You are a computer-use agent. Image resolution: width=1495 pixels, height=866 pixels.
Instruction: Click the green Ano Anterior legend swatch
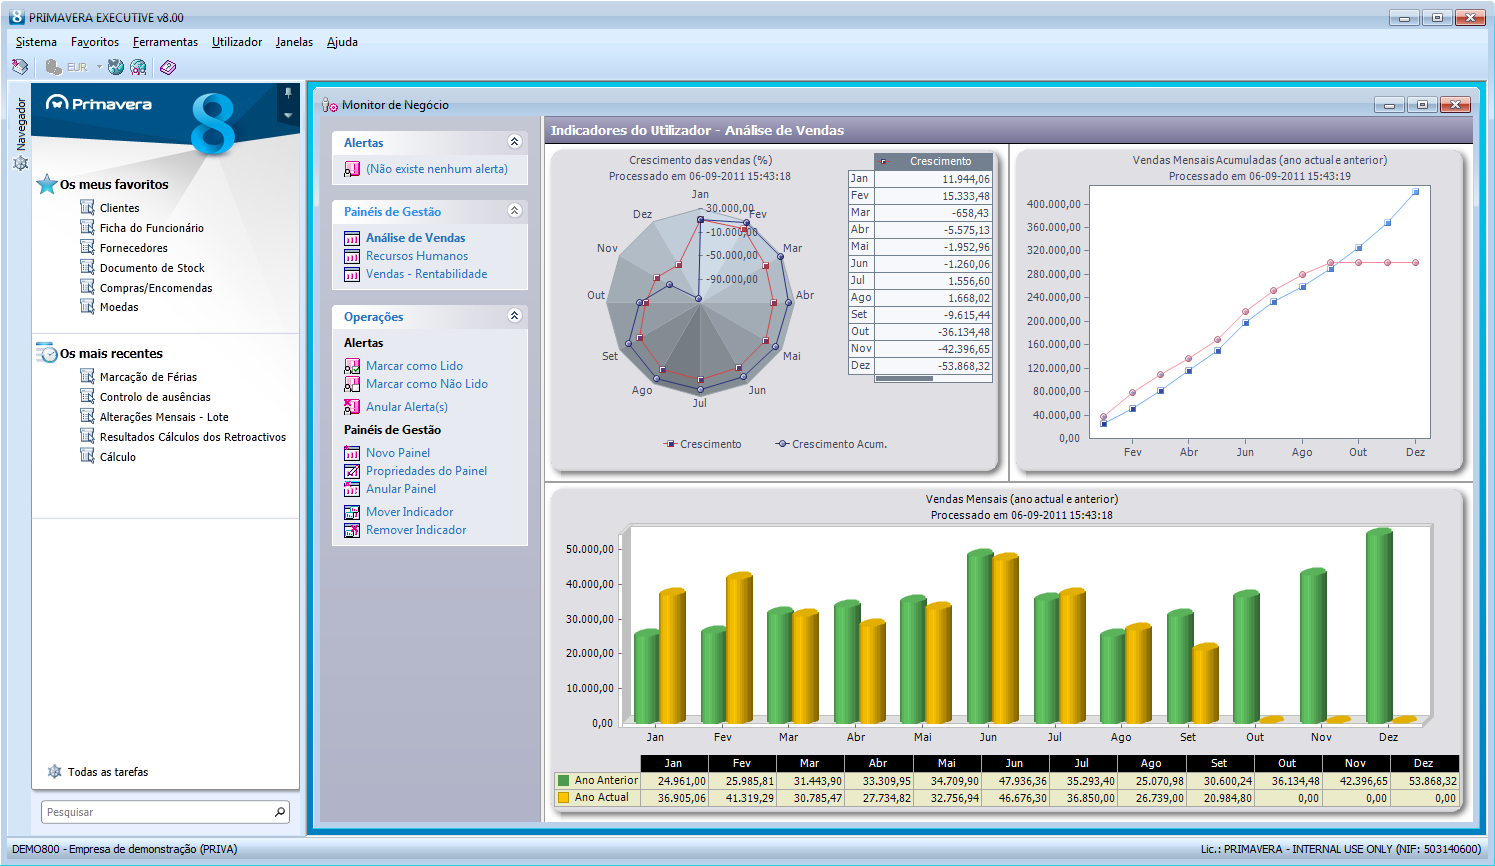tap(564, 780)
